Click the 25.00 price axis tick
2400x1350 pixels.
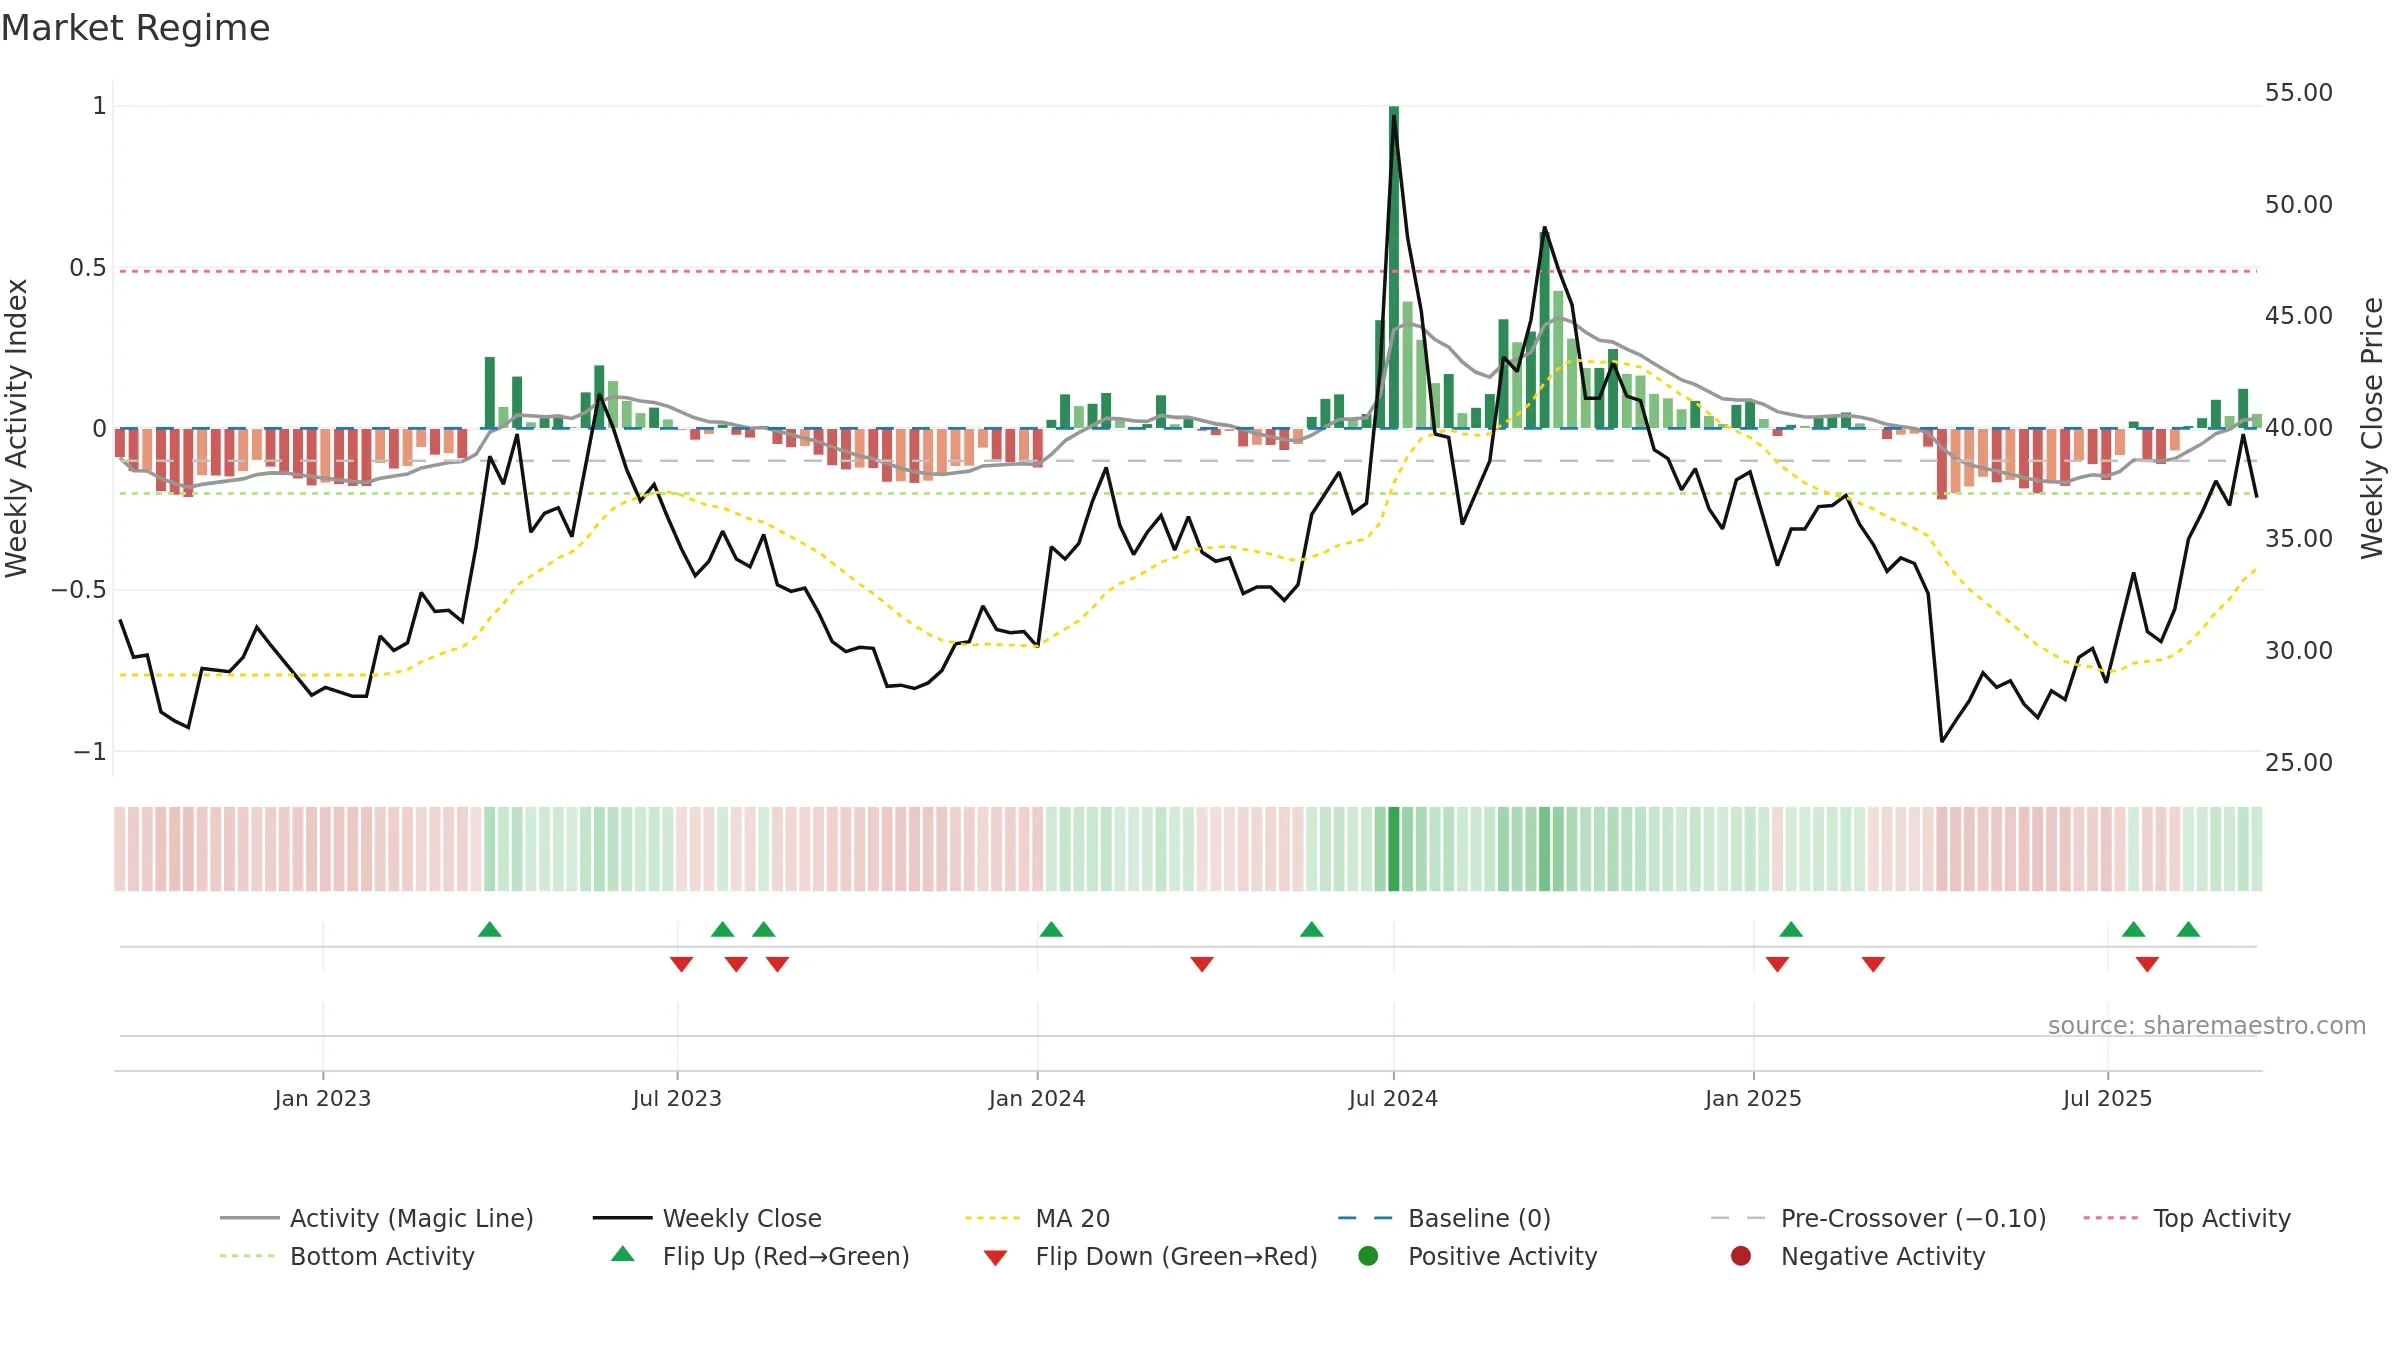coord(2299,763)
